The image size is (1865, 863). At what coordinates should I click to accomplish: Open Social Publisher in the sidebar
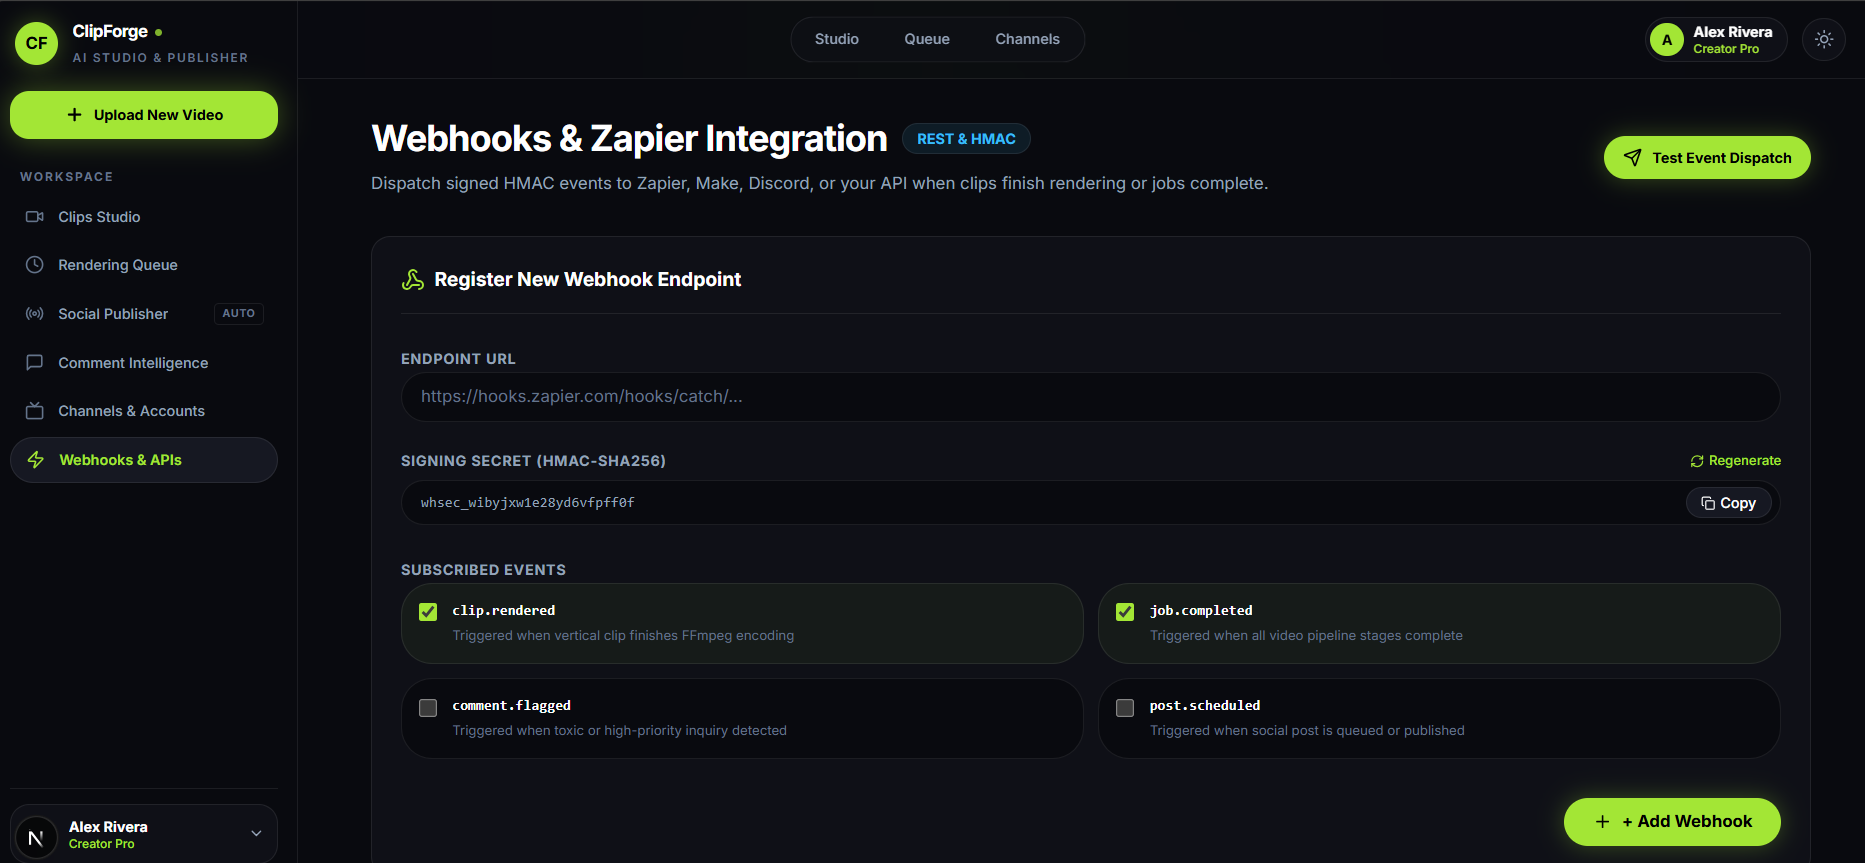point(144,314)
